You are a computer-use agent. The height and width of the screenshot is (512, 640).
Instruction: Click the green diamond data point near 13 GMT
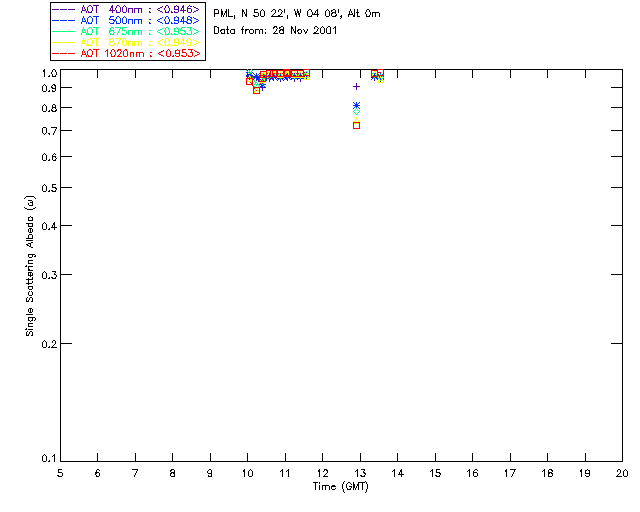pos(356,111)
